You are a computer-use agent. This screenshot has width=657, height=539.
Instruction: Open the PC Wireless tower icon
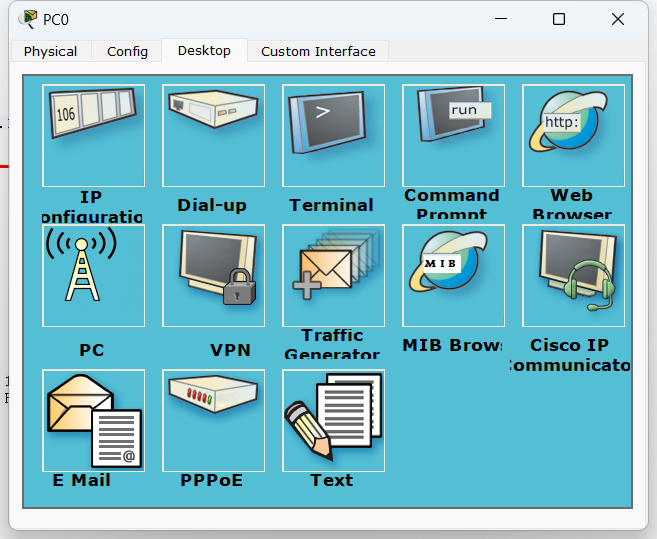click(x=93, y=276)
